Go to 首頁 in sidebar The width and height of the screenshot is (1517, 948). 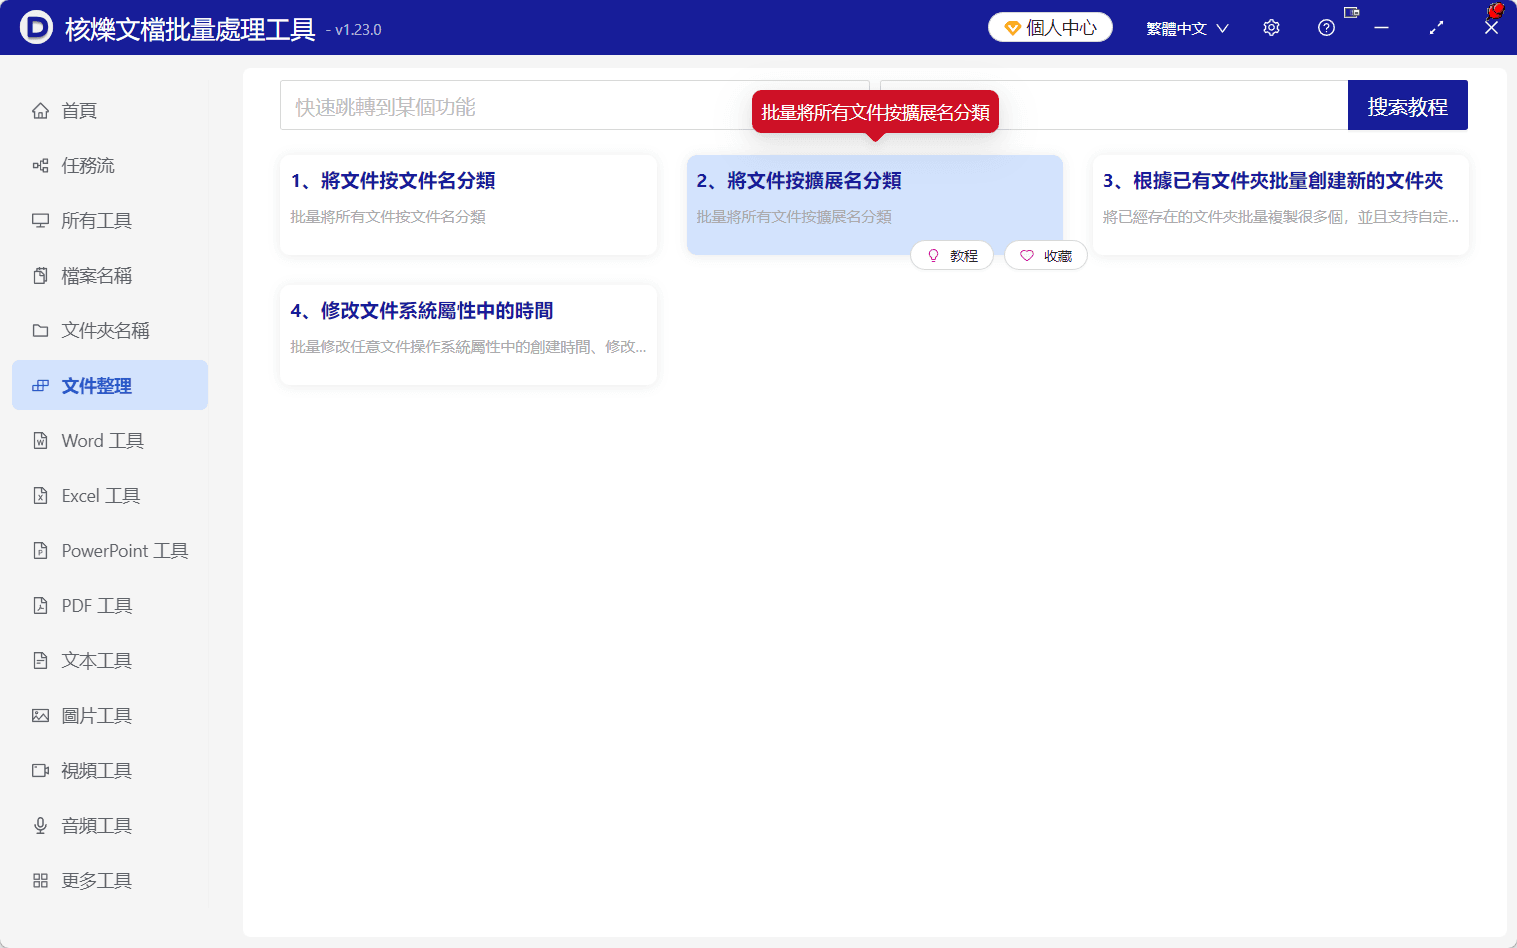coord(110,111)
